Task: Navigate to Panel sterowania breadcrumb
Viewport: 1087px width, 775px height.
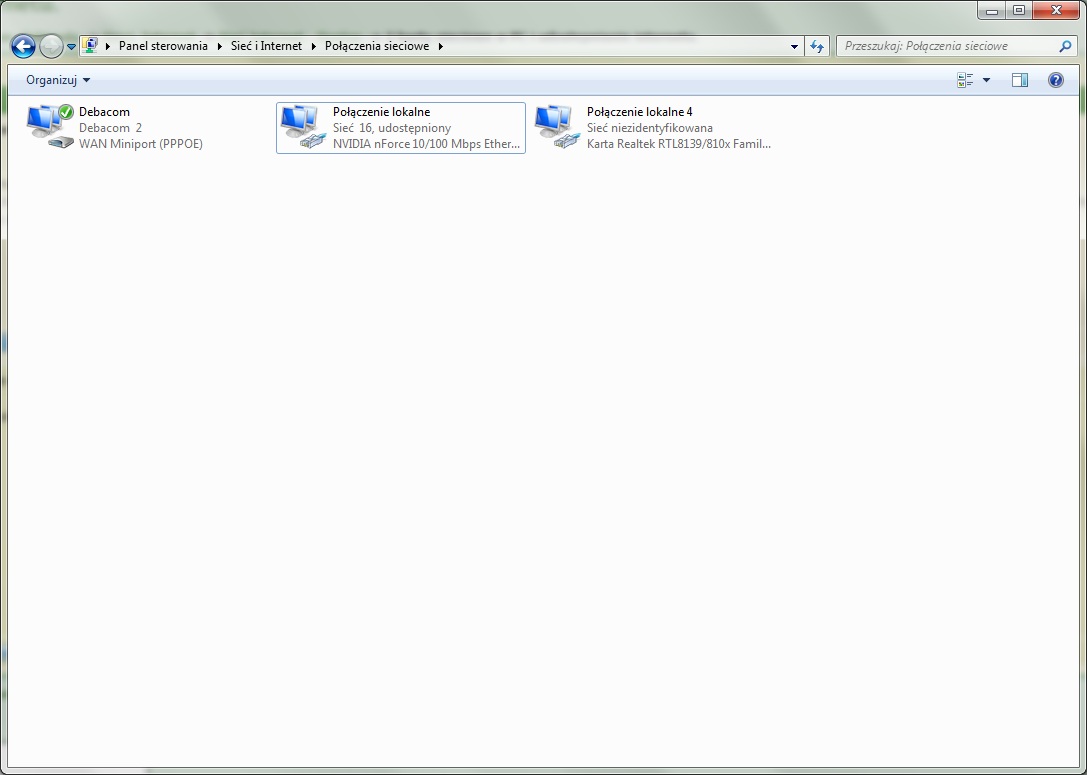Action: pos(163,46)
